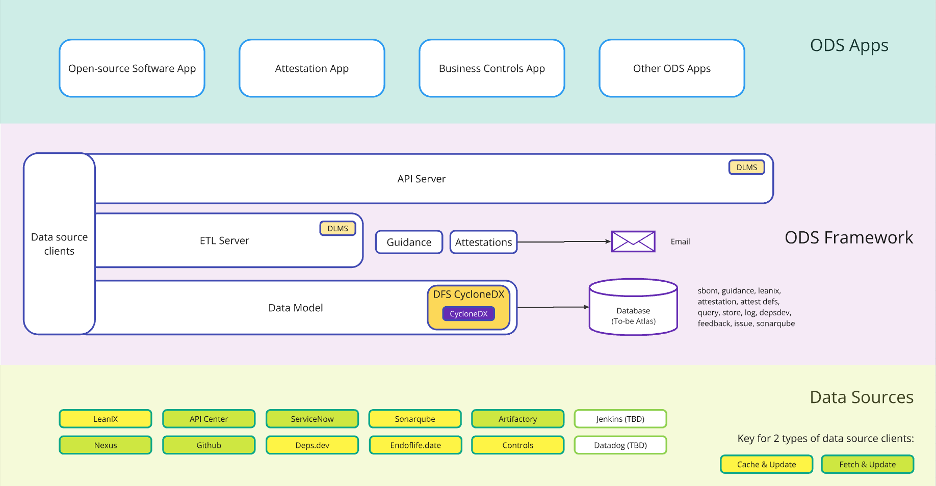Select the Business Controls App box
936x486 pixels.
(492, 68)
